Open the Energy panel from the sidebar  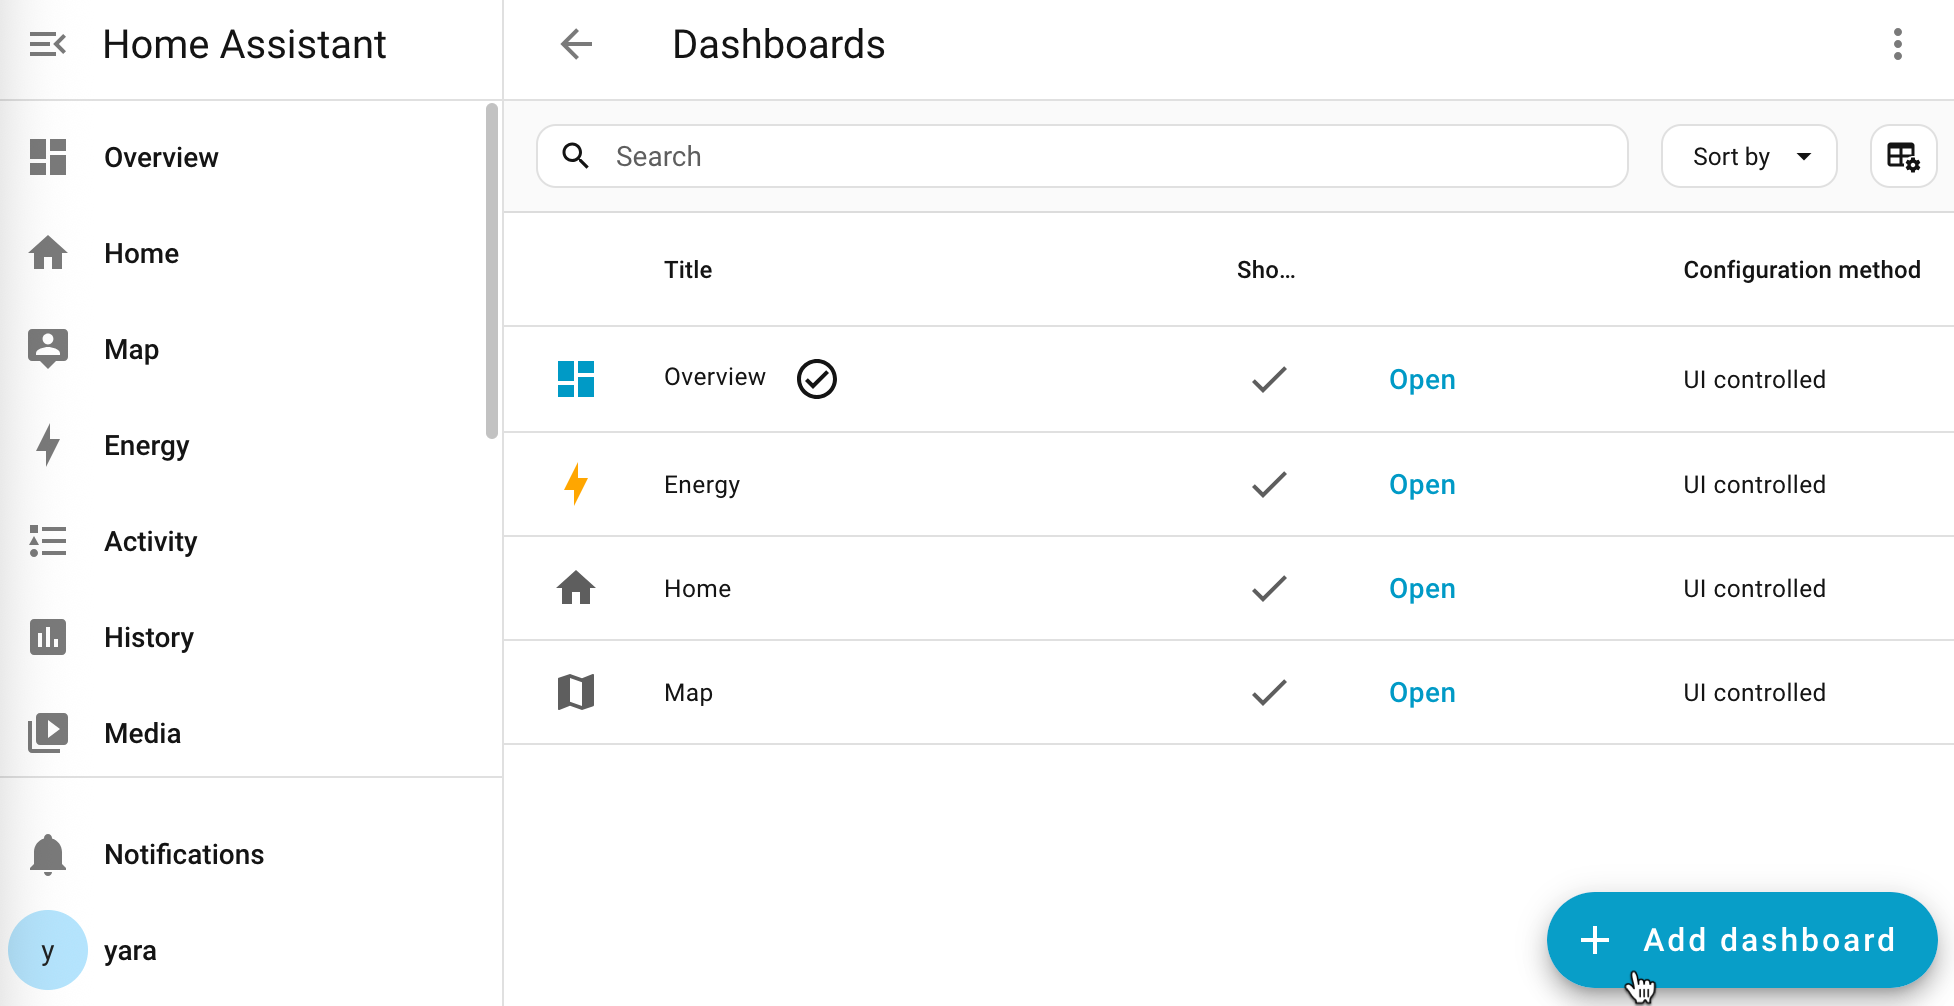(47, 445)
